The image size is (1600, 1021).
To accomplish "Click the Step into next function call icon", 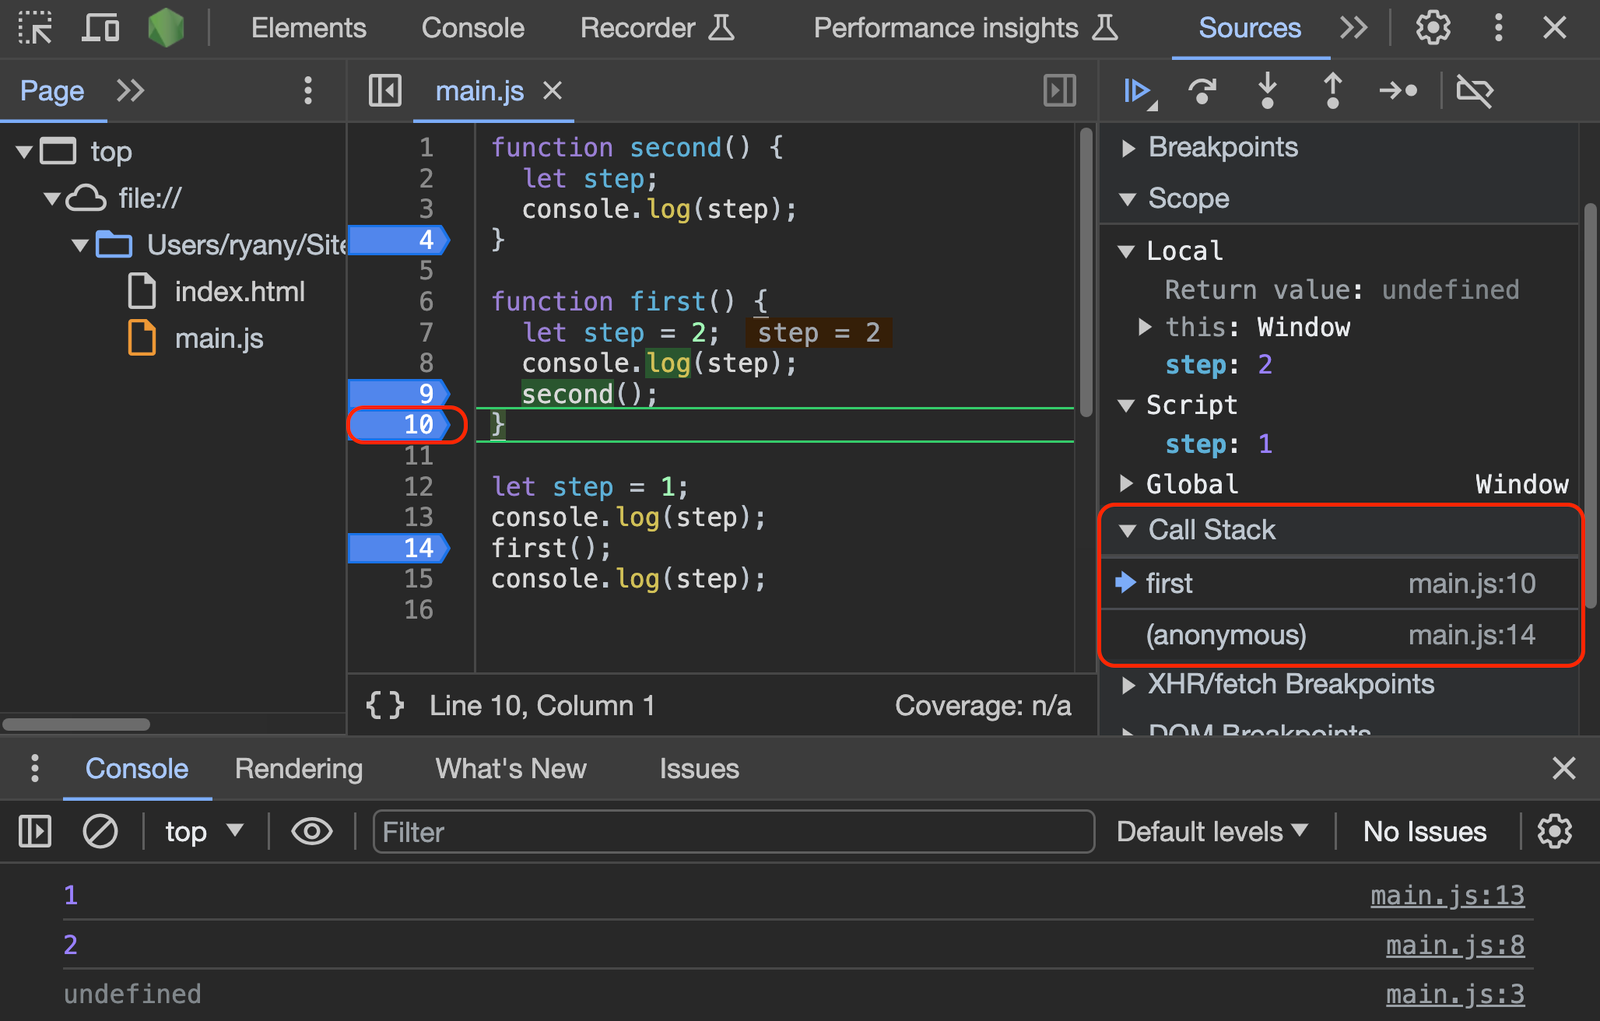I will click(x=1267, y=90).
